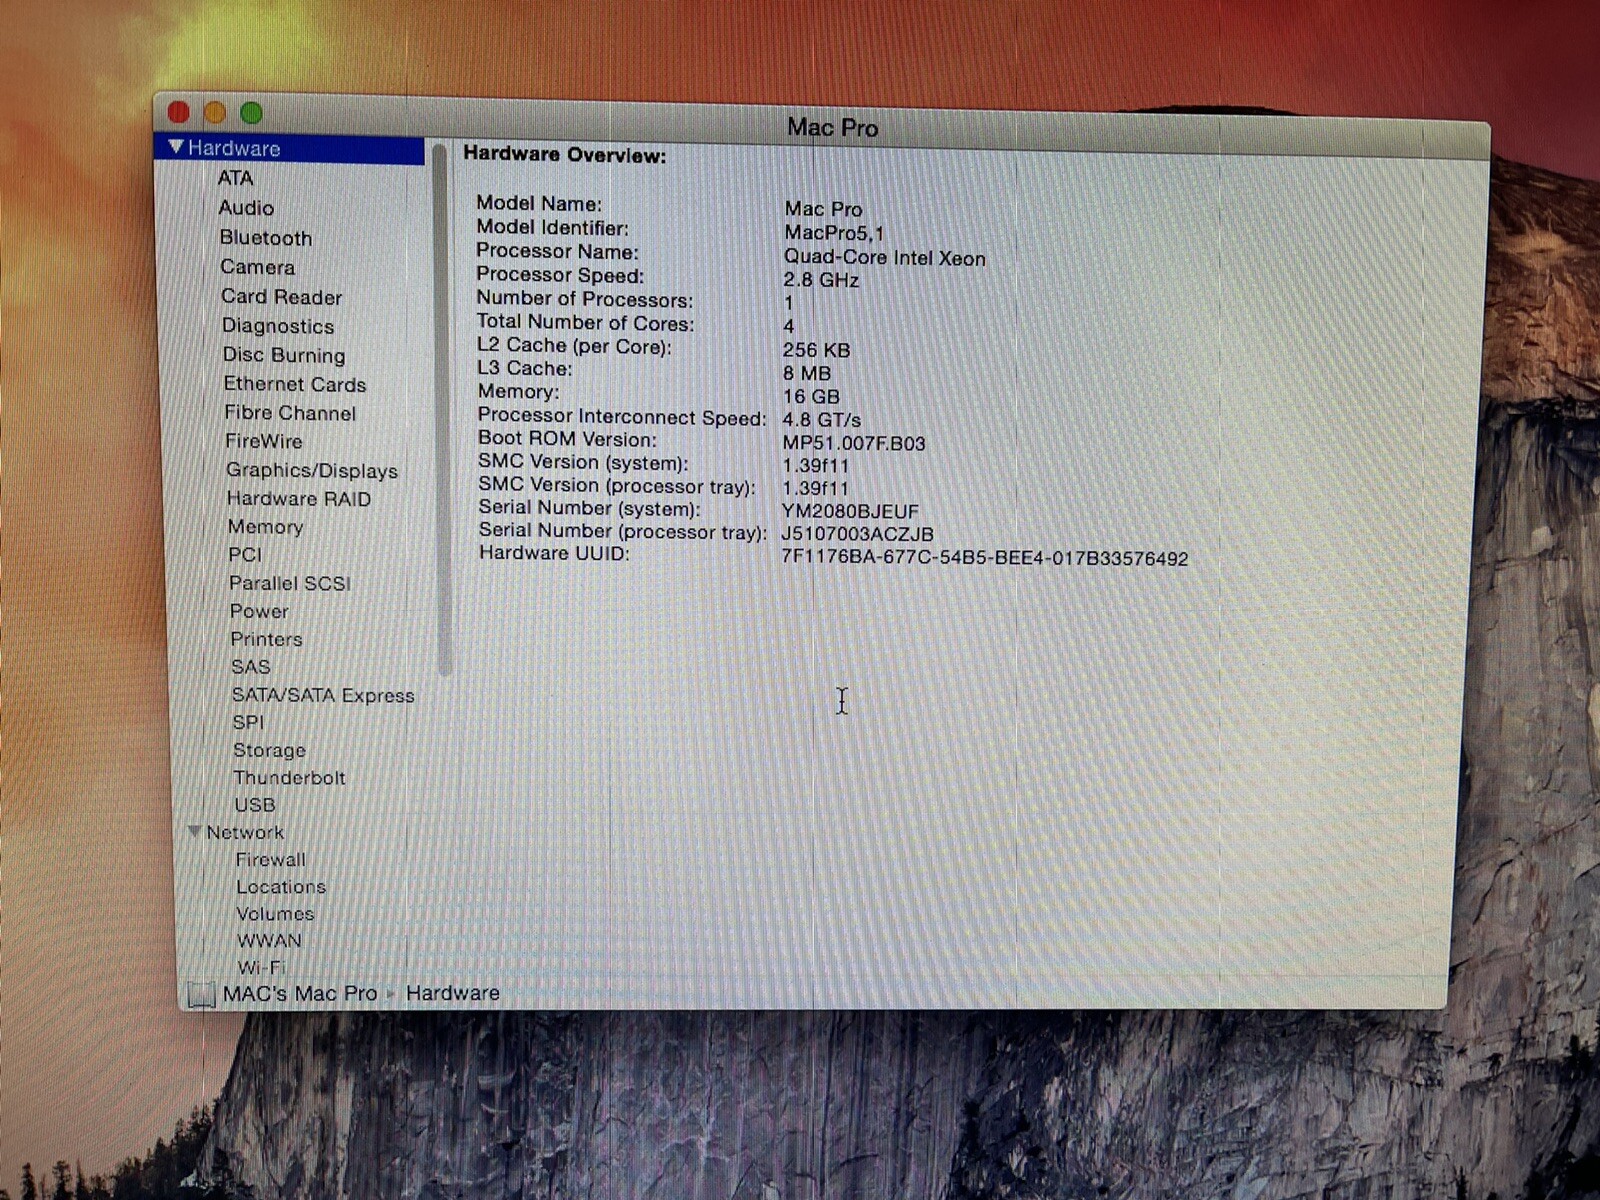Click the Hardware Overview heading
This screenshot has width=1600, height=1200.
coord(565,155)
